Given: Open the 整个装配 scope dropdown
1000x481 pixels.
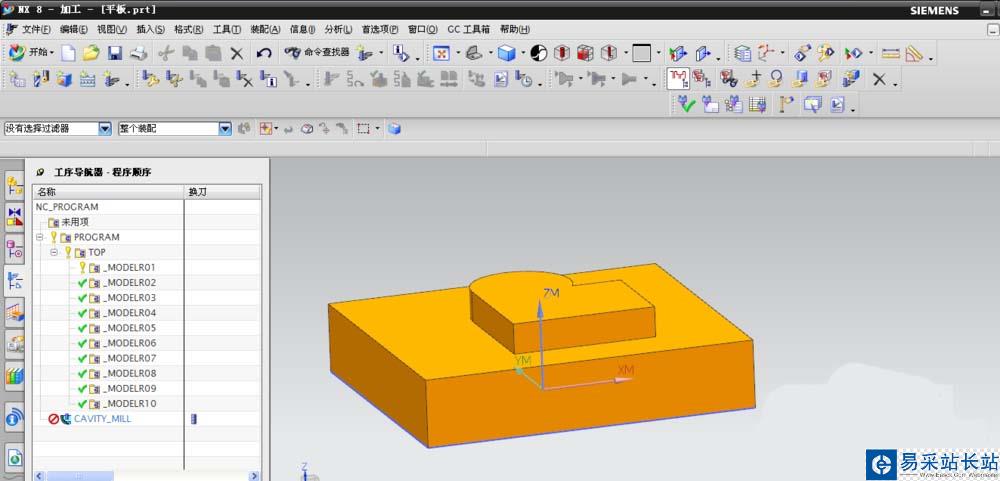Looking at the screenshot, I should (225, 129).
